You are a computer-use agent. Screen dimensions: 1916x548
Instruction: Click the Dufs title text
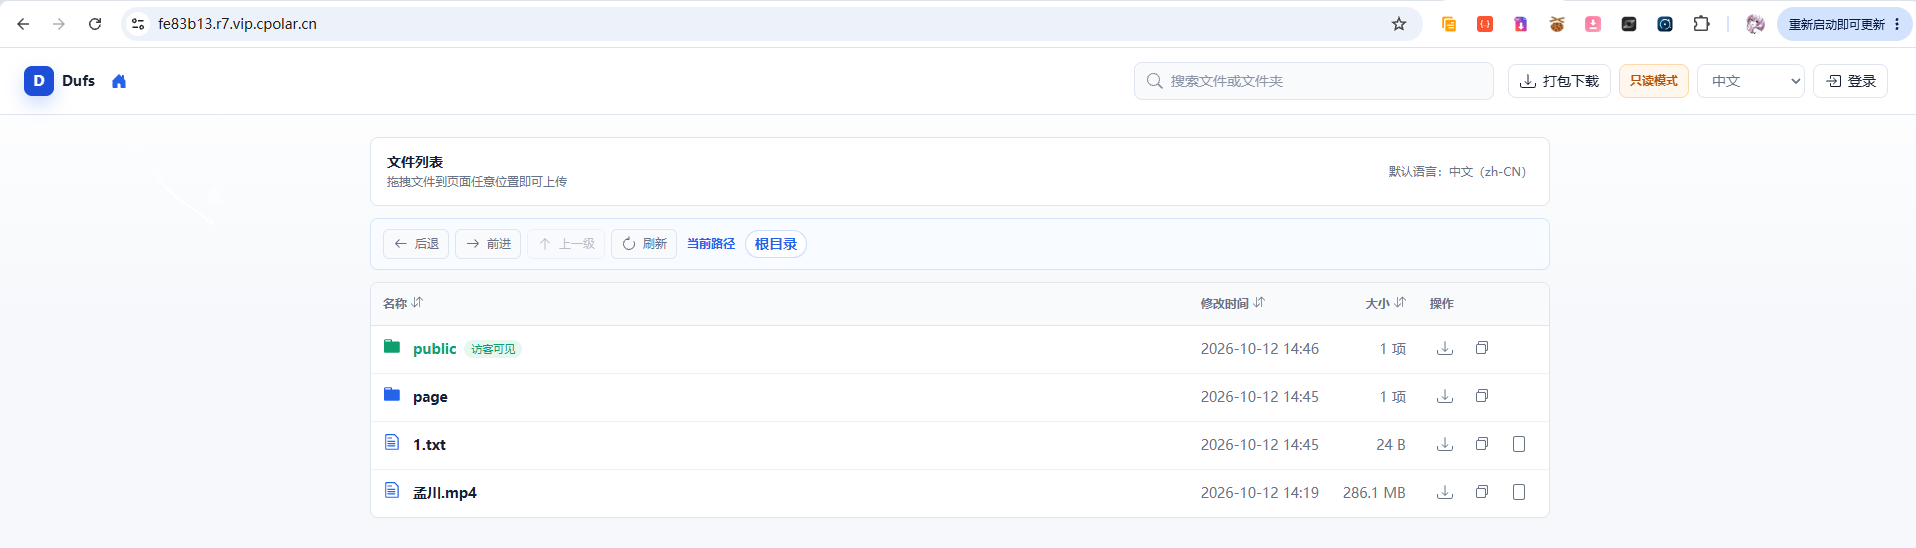tap(78, 81)
